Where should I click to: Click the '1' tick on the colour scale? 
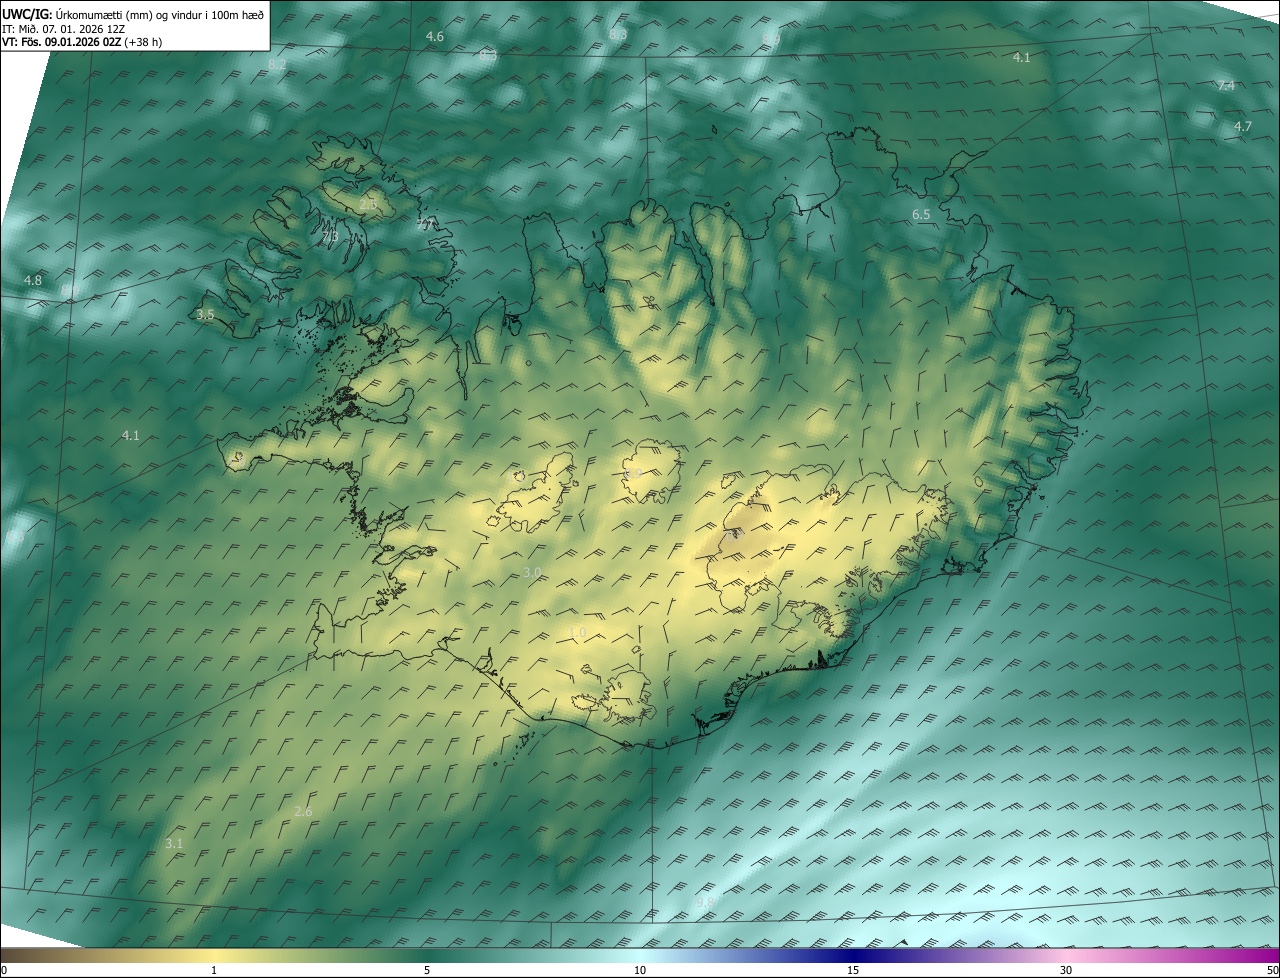(214, 970)
